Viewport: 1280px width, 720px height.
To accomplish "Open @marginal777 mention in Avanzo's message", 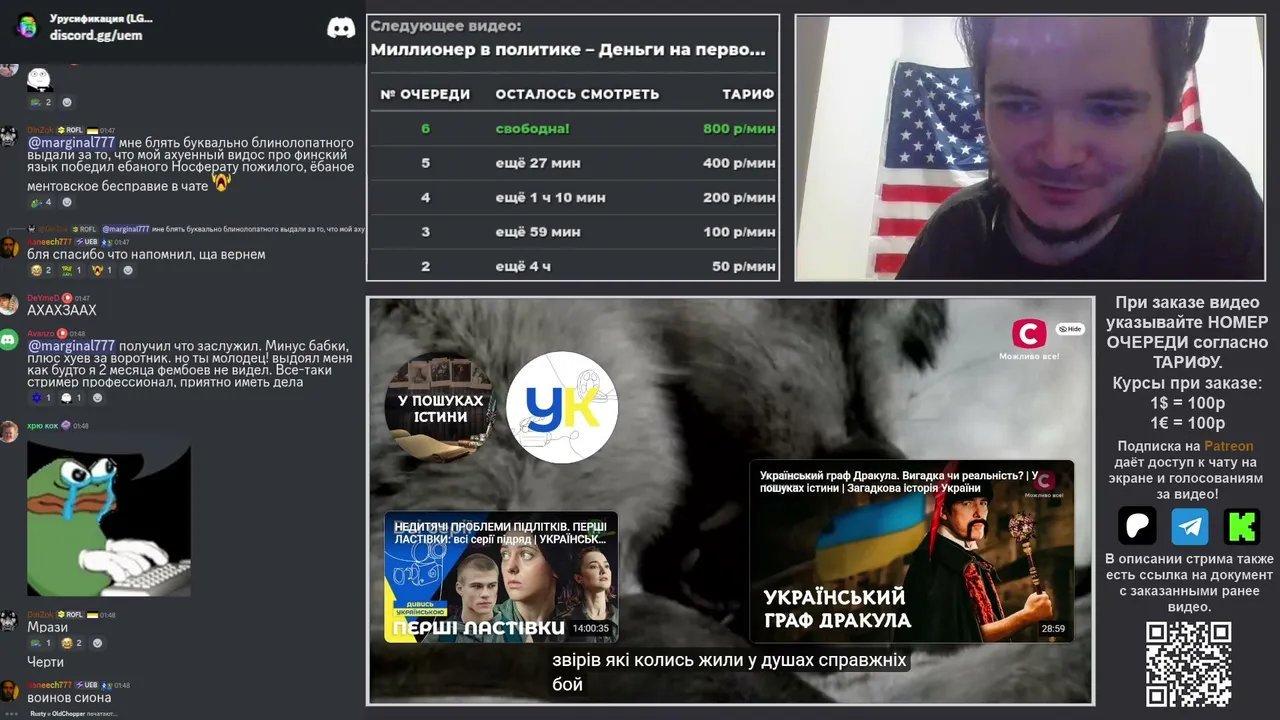I will tap(71, 346).
